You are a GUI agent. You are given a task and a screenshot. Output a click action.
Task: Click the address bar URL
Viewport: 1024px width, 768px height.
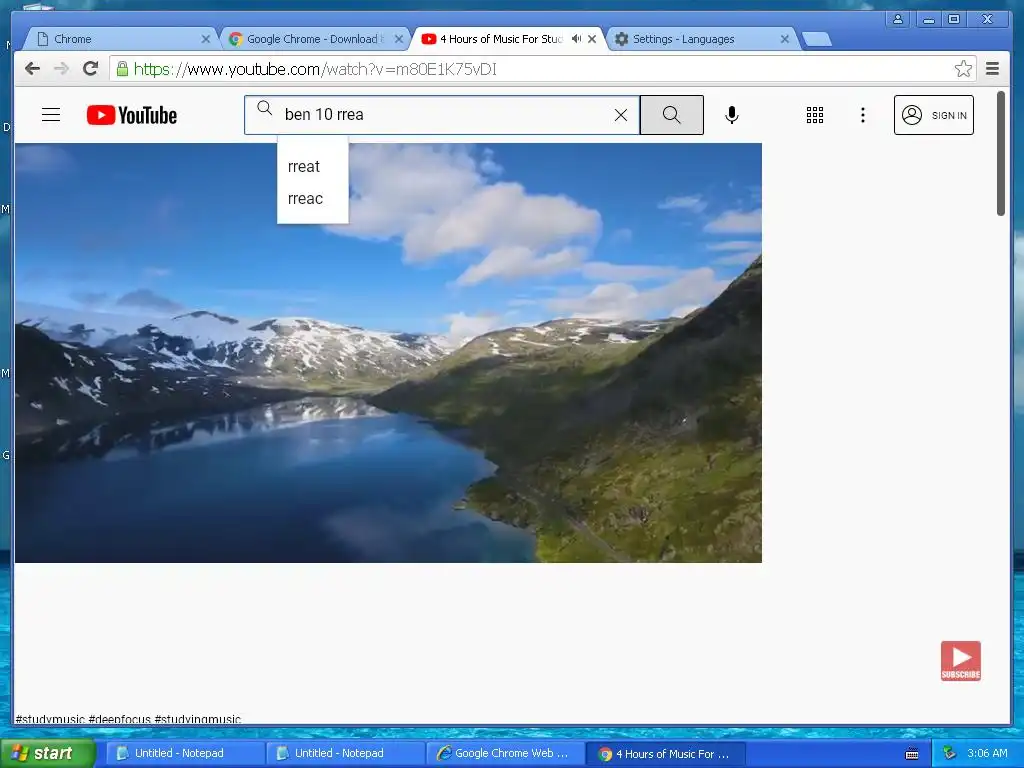[x=315, y=69]
